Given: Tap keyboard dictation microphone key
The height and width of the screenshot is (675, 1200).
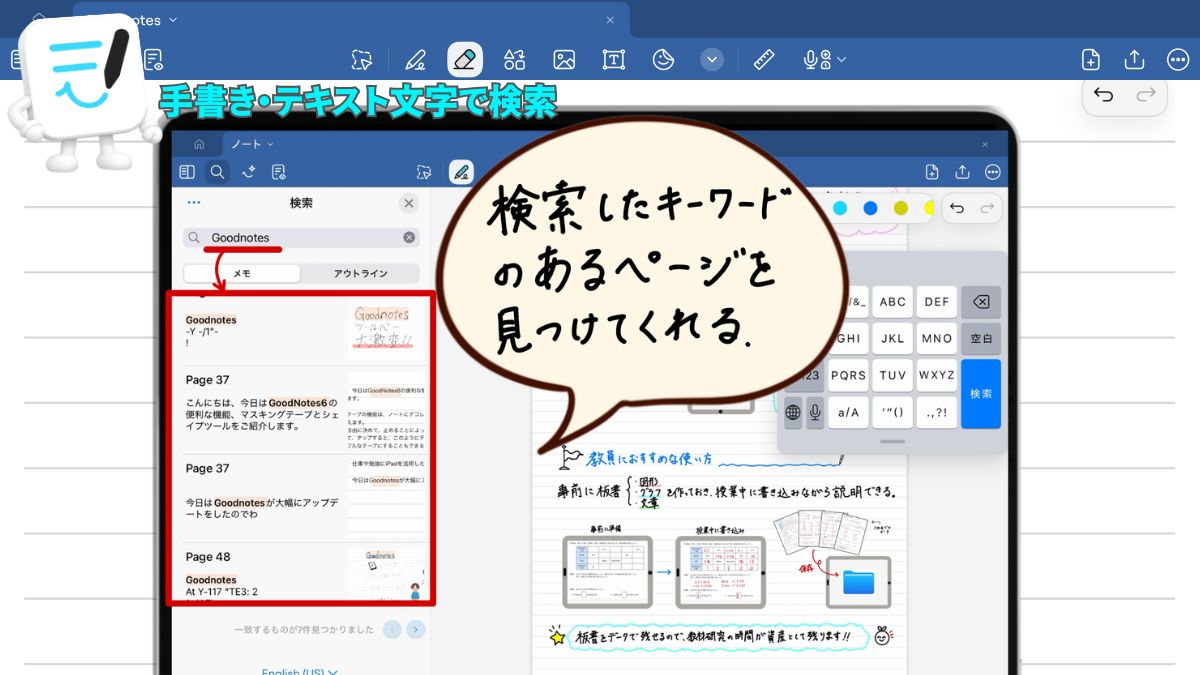Looking at the screenshot, I should (x=815, y=412).
